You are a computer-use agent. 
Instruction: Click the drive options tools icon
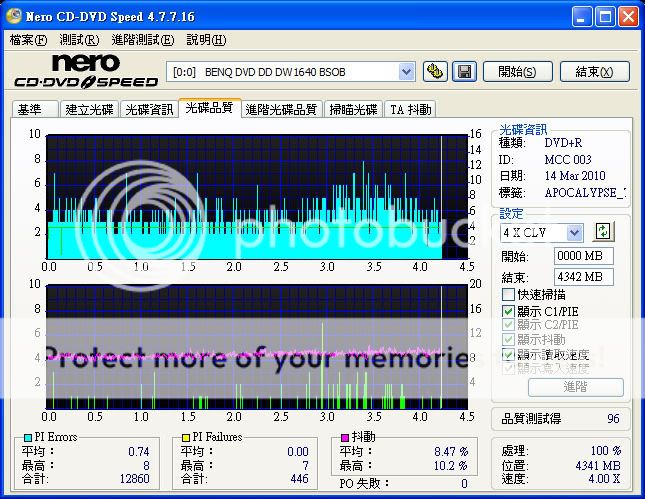pyautogui.click(x=435, y=72)
